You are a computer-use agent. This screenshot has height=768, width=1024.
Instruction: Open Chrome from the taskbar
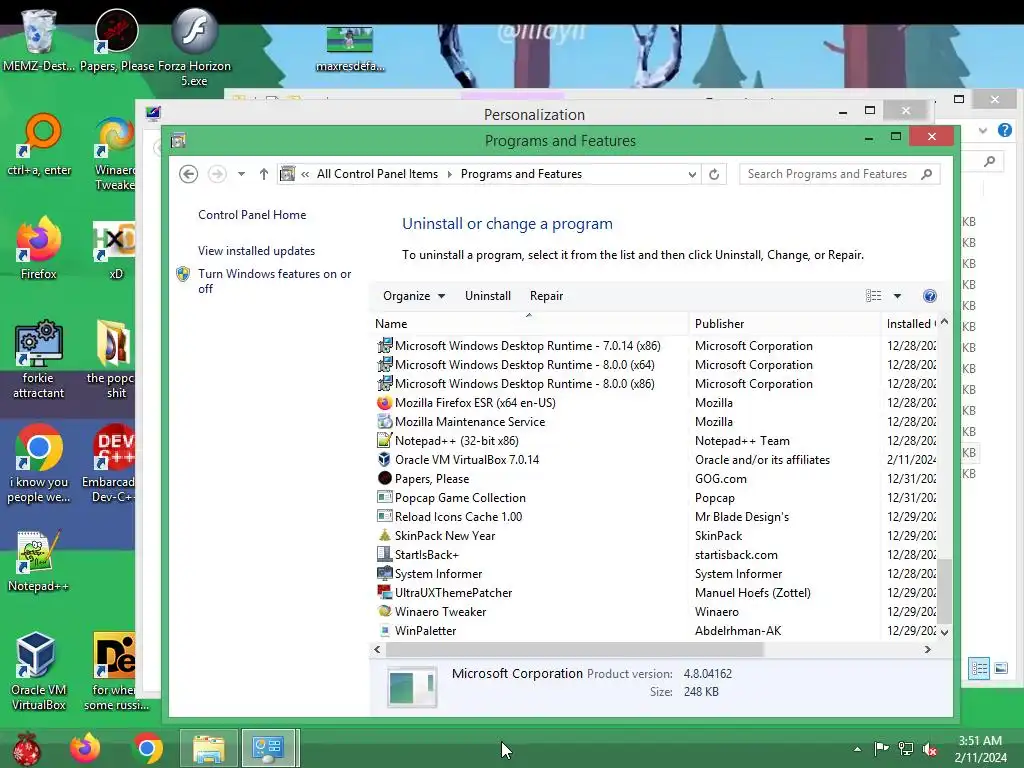click(148, 748)
